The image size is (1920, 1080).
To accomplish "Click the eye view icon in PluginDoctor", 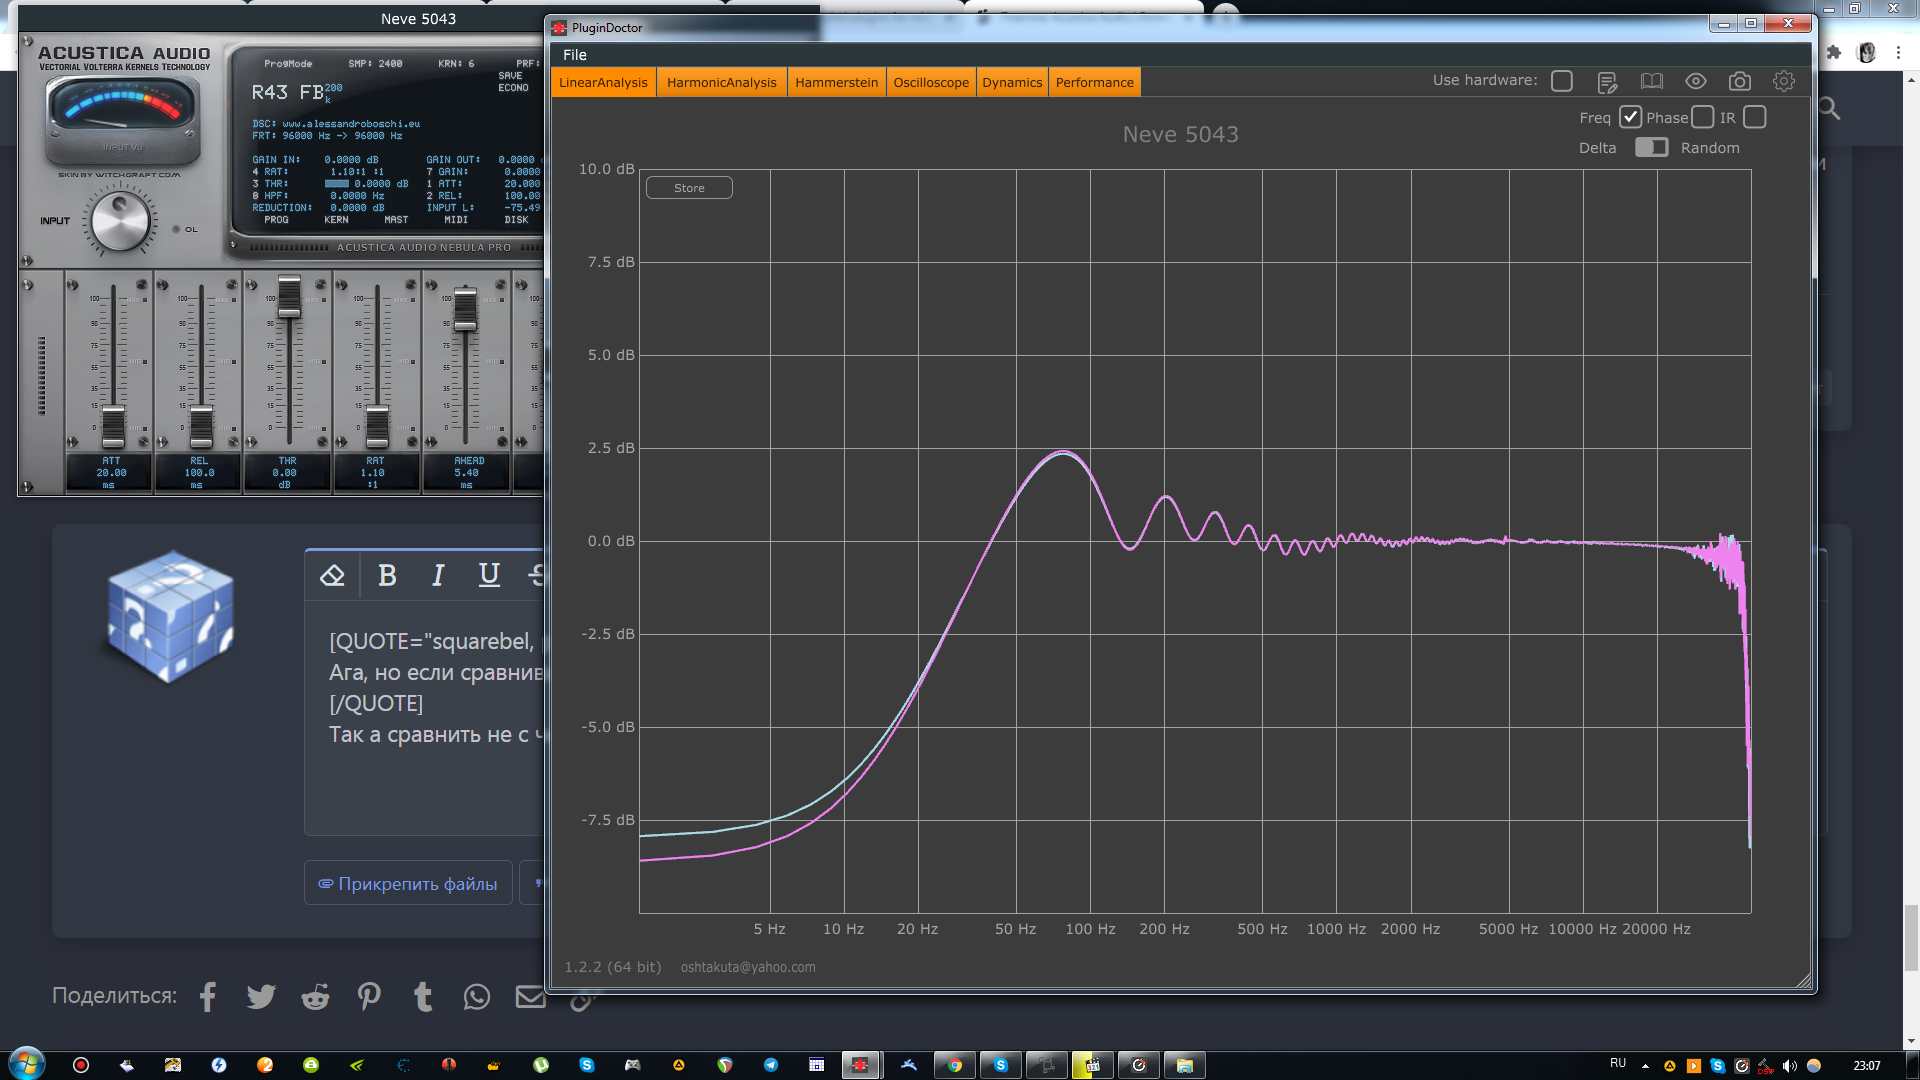I will (1695, 82).
